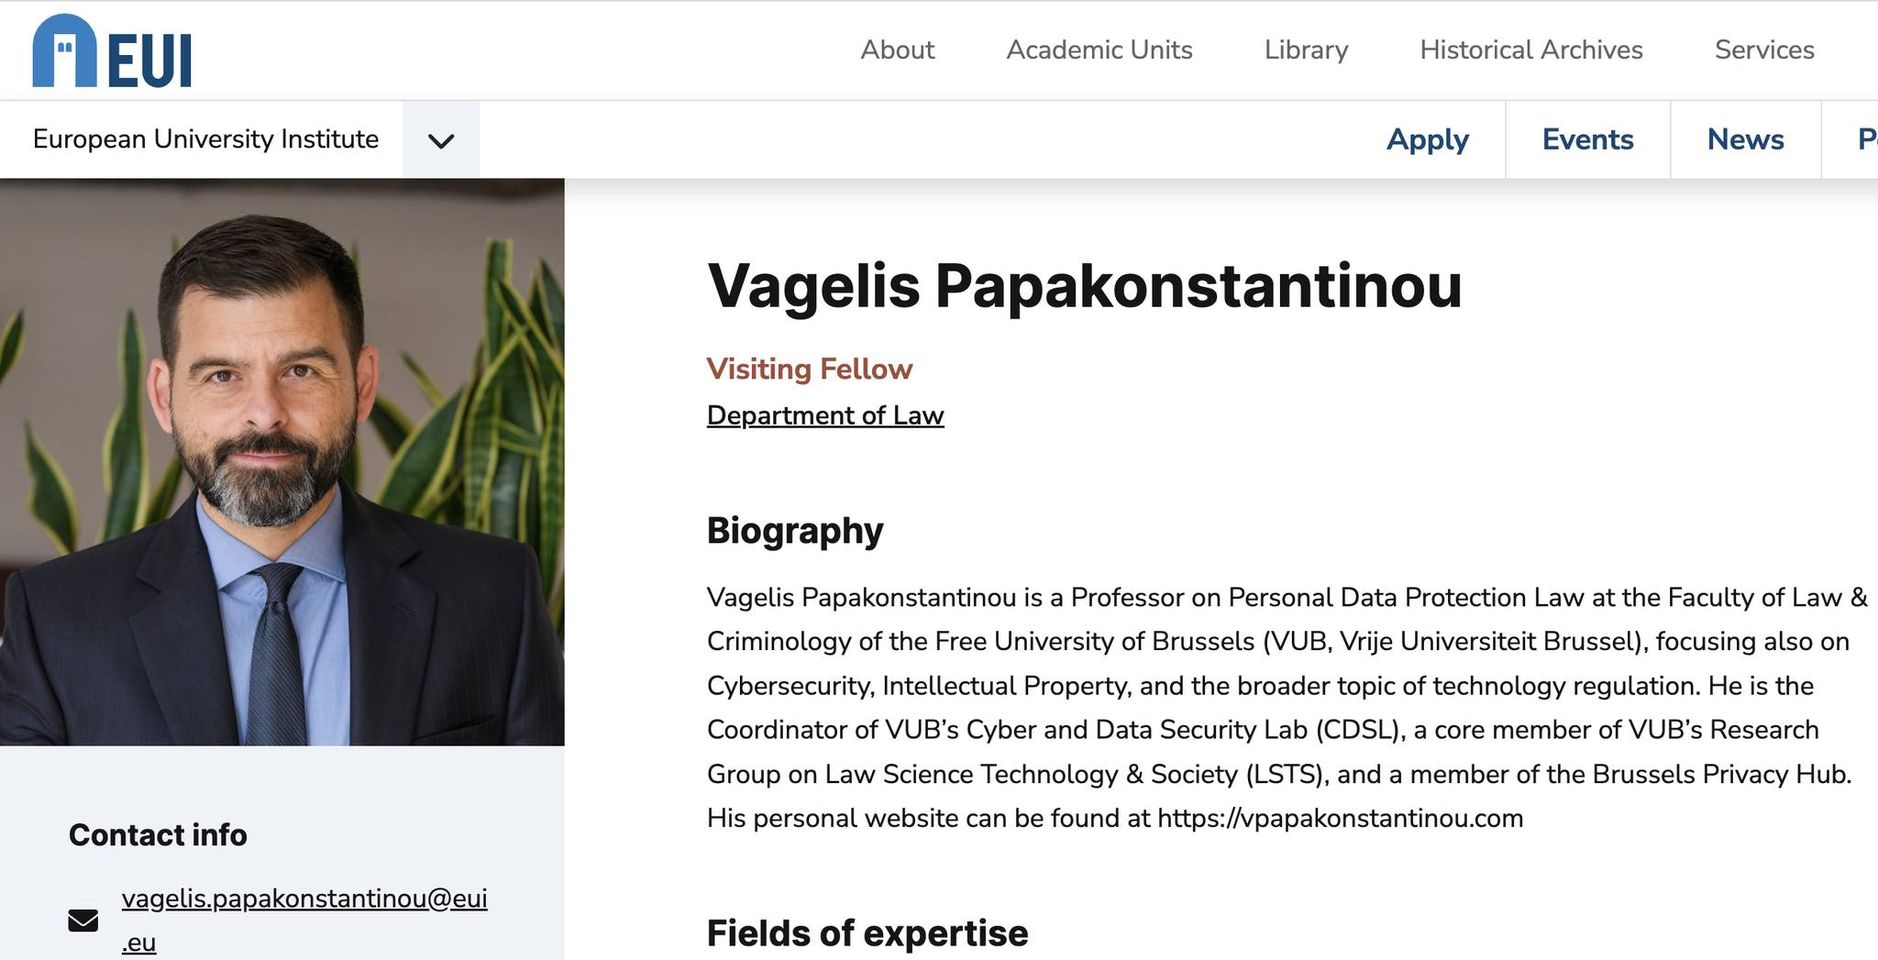The image size is (1878, 960).
Task: Click the Biography section heading
Action: 795,530
